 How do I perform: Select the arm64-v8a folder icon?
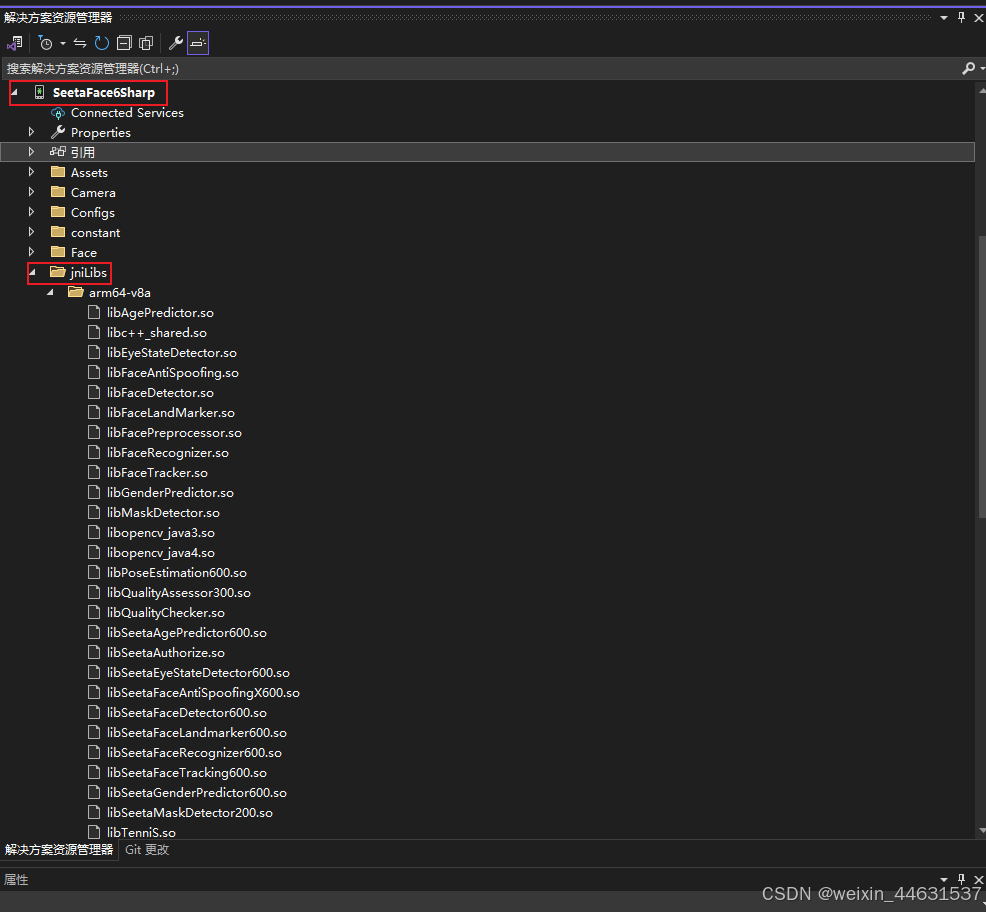pos(76,292)
